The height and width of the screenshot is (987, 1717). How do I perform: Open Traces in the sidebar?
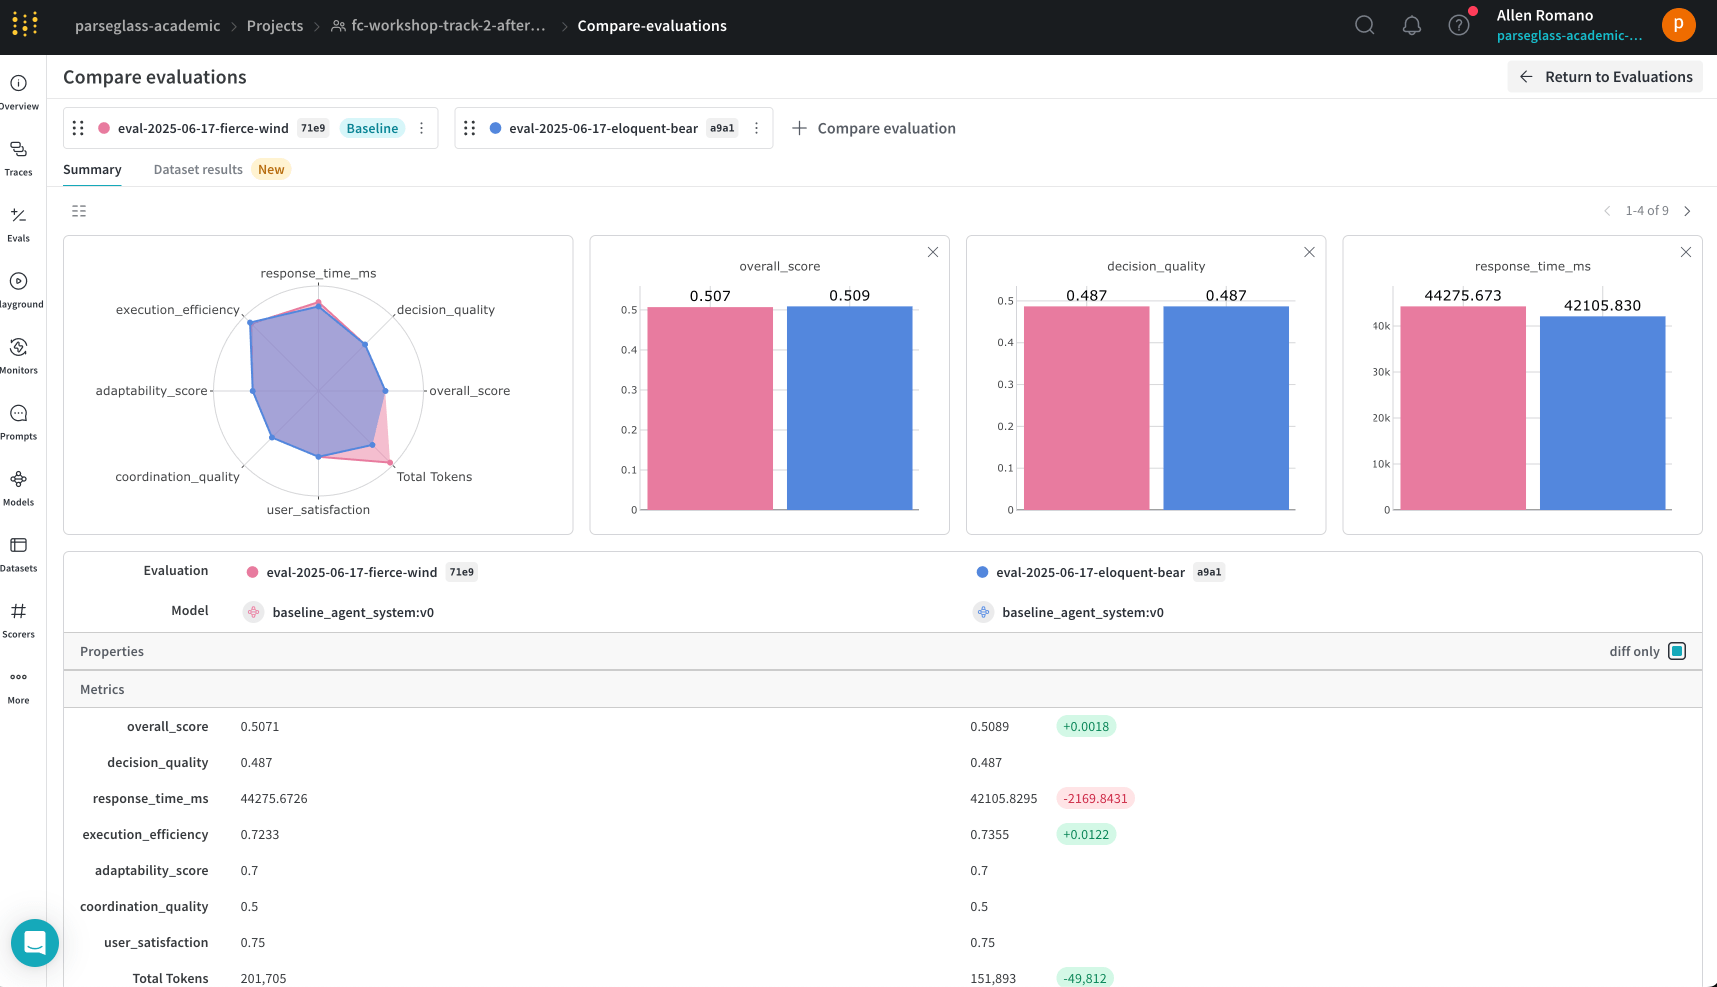(18, 158)
